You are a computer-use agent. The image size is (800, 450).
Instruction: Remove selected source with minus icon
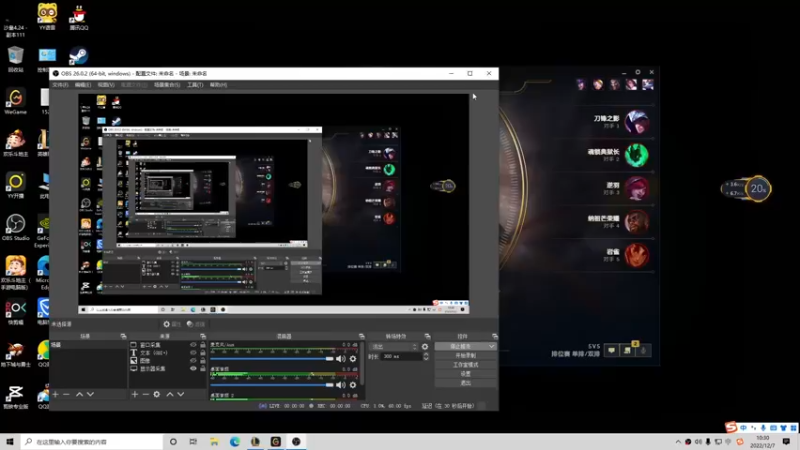point(145,394)
